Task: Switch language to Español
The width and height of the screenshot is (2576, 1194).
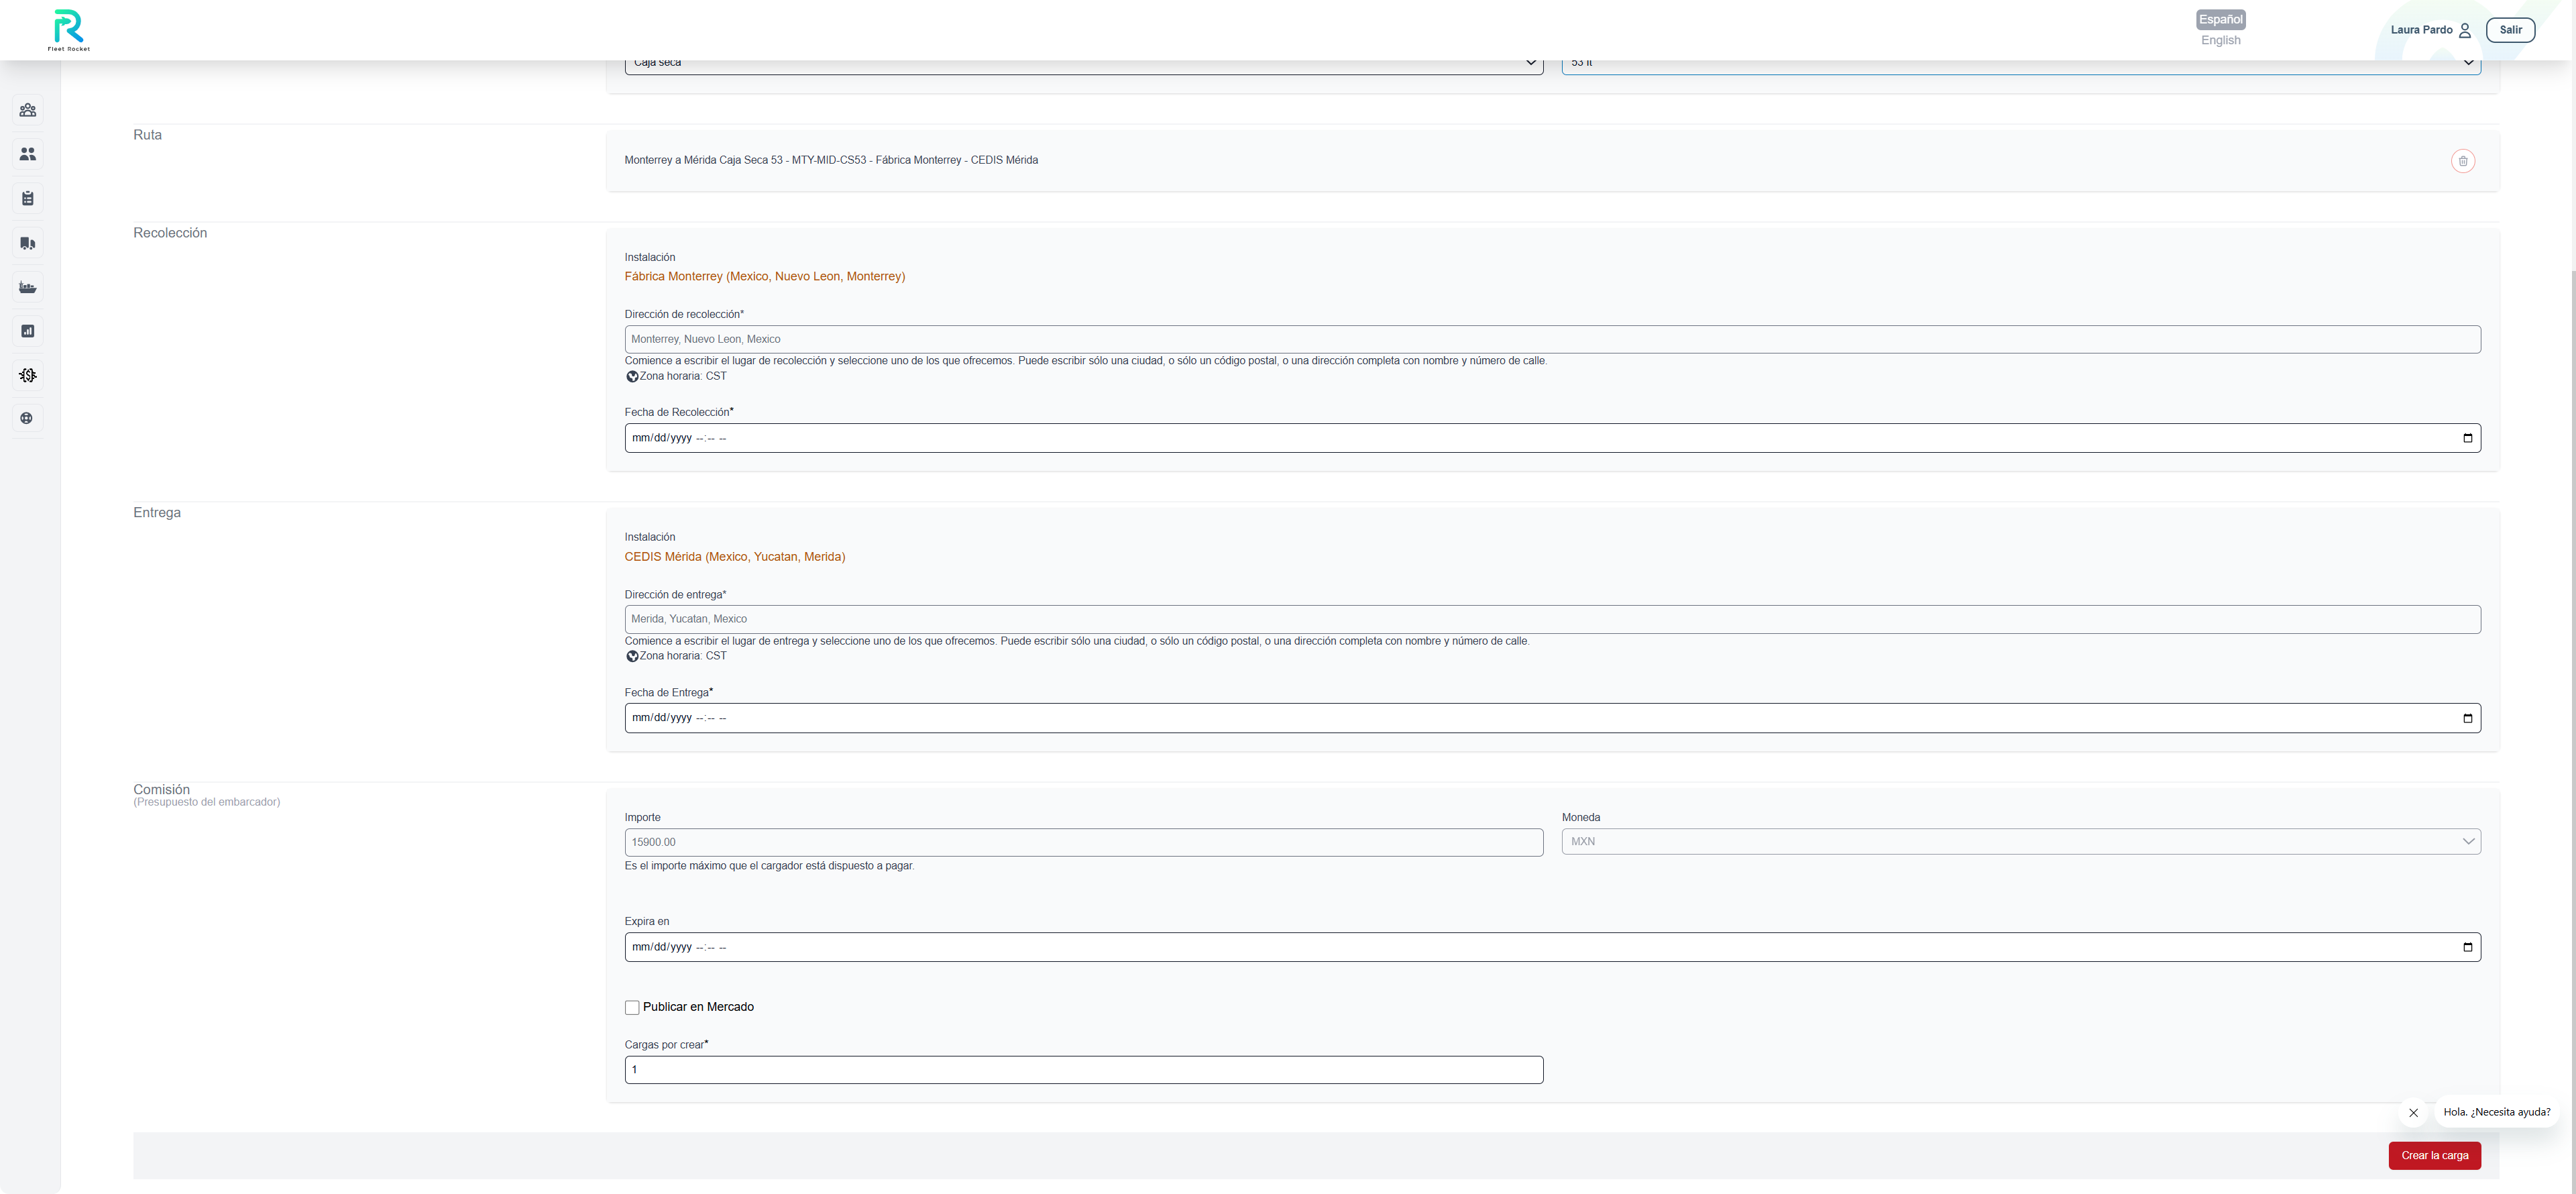Action: 2220,19
